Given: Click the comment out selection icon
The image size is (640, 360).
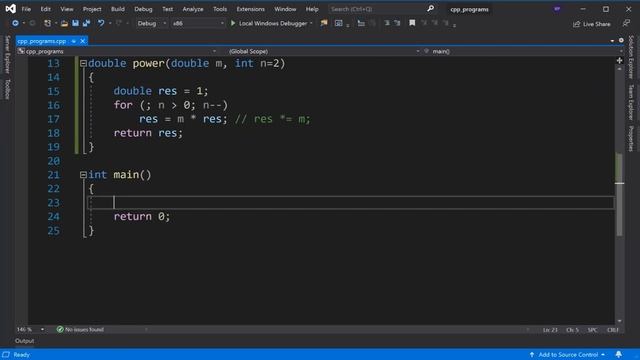Looking at the screenshot, I should [x=387, y=23].
